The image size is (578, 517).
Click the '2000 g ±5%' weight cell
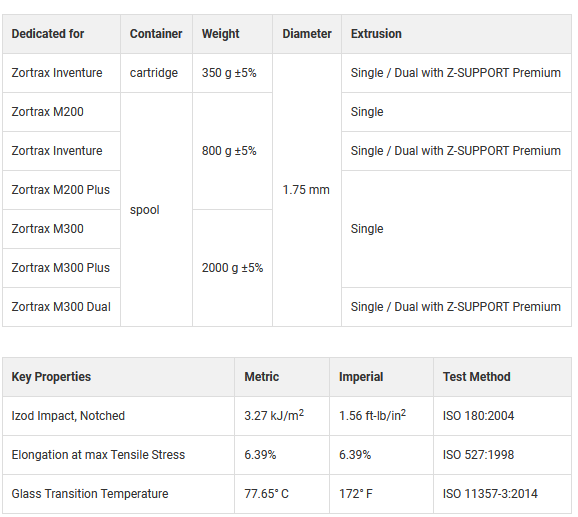click(x=232, y=268)
